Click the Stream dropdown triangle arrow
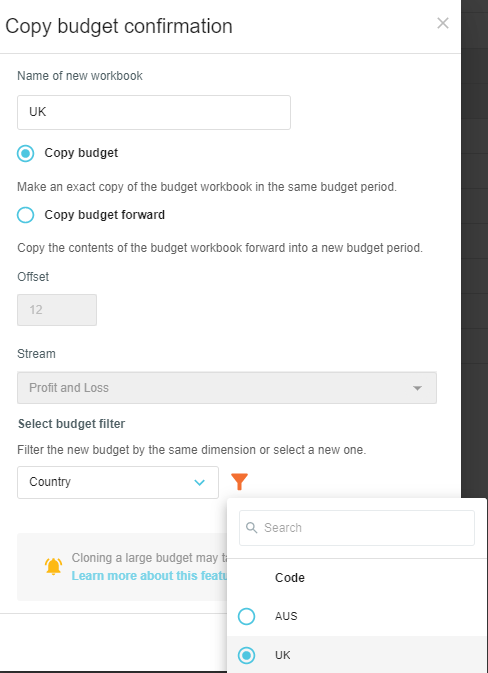 [417, 388]
